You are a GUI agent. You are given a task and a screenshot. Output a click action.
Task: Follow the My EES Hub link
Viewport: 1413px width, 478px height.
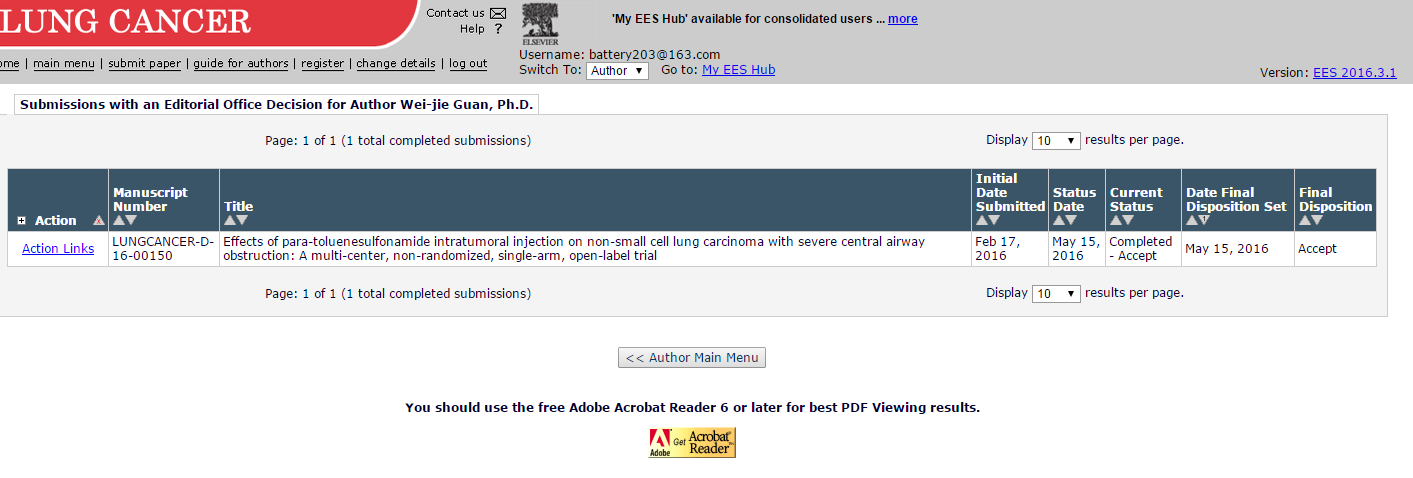coord(738,70)
